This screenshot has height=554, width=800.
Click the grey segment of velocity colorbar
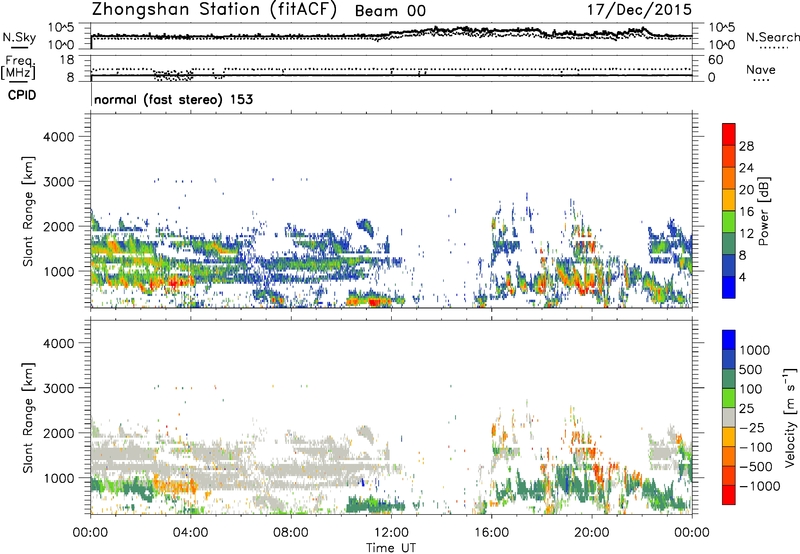pyautogui.click(x=729, y=418)
